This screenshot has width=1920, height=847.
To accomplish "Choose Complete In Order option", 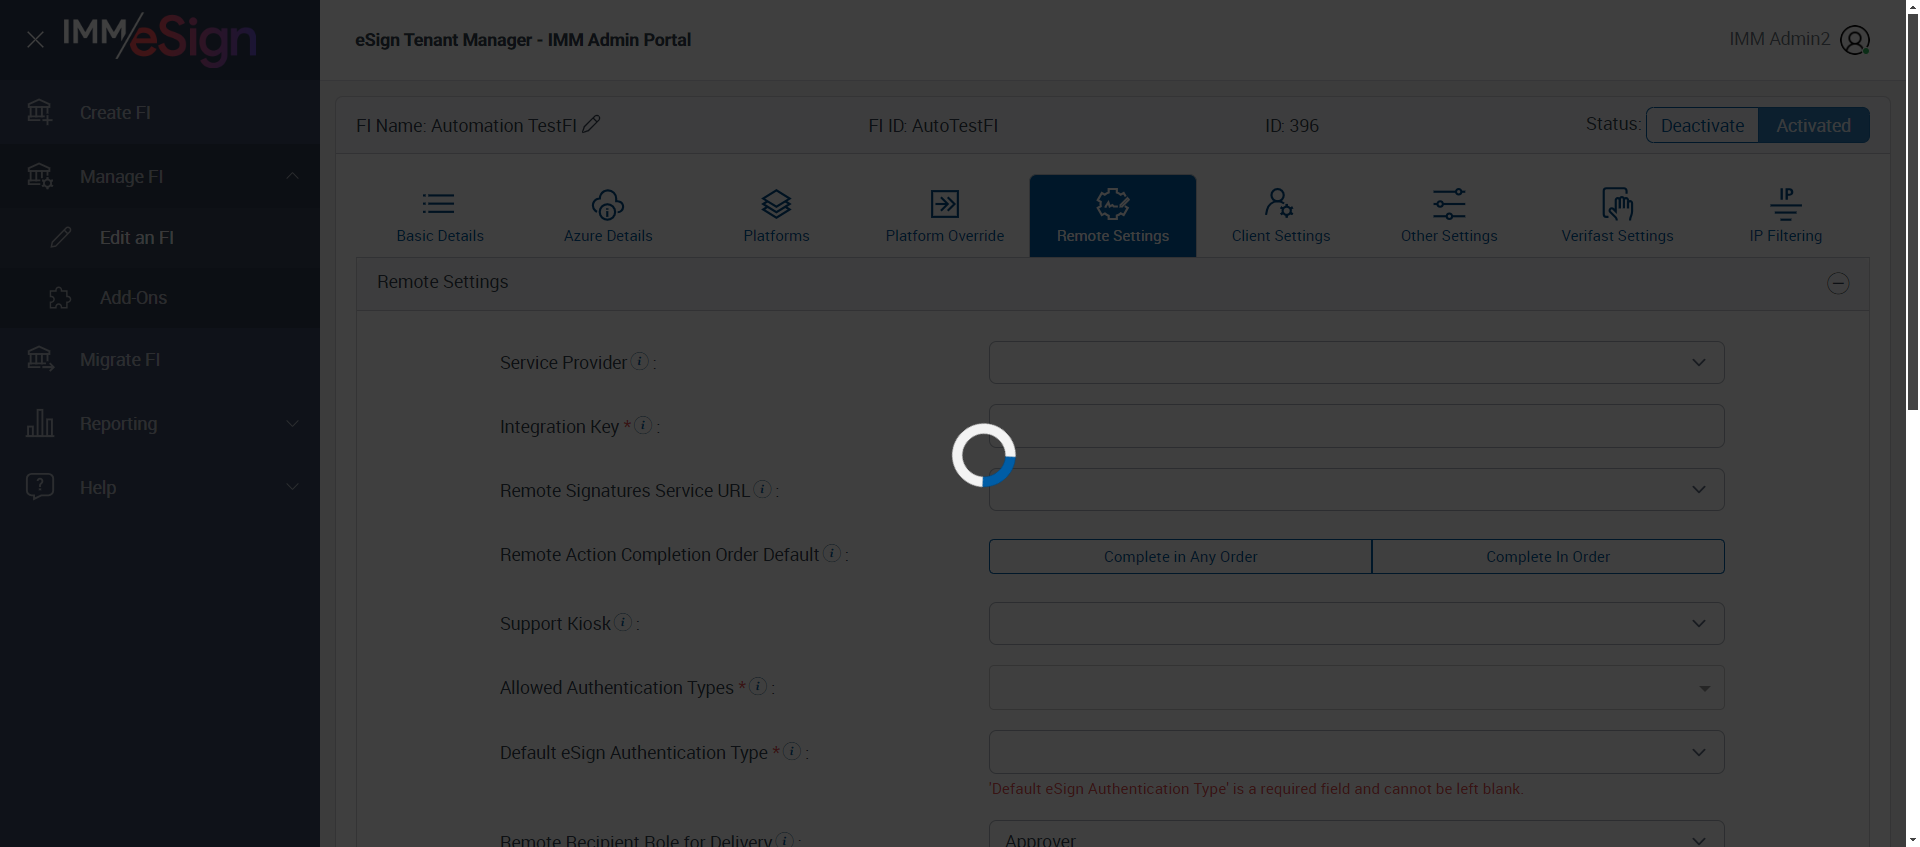I will [x=1548, y=557].
